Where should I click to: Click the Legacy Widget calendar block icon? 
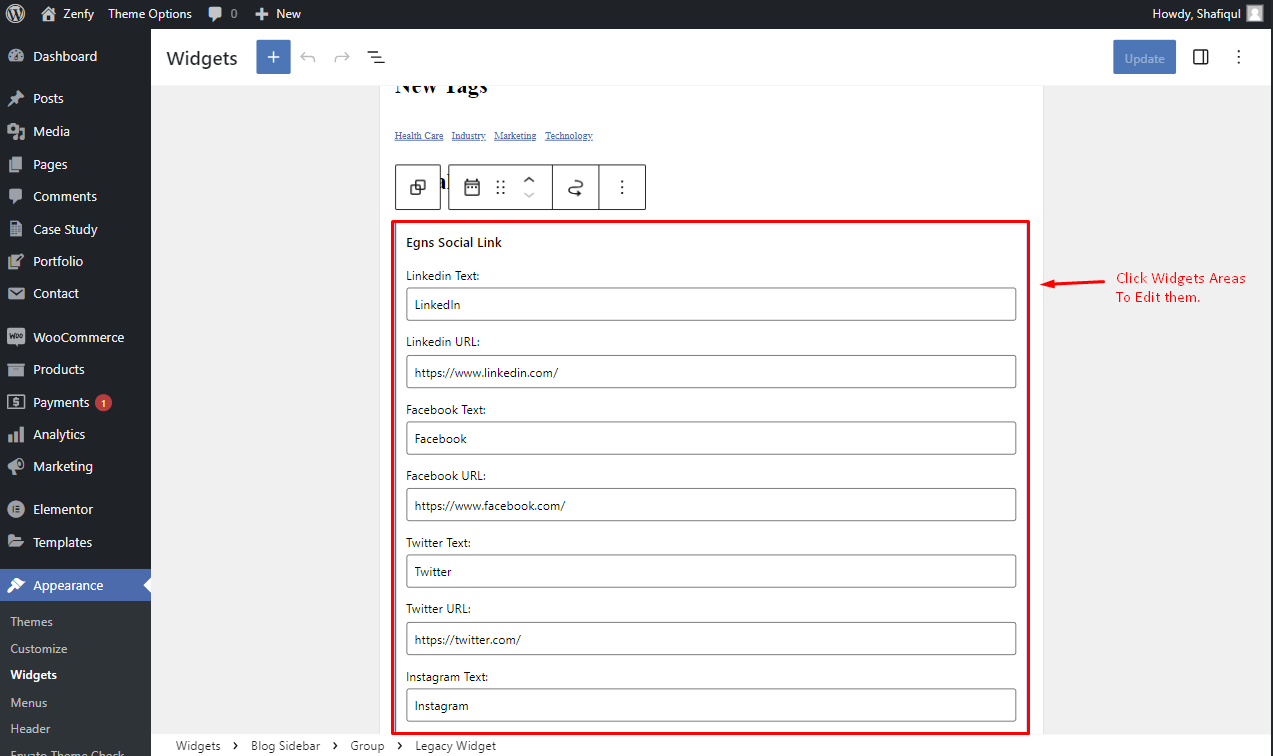click(472, 187)
